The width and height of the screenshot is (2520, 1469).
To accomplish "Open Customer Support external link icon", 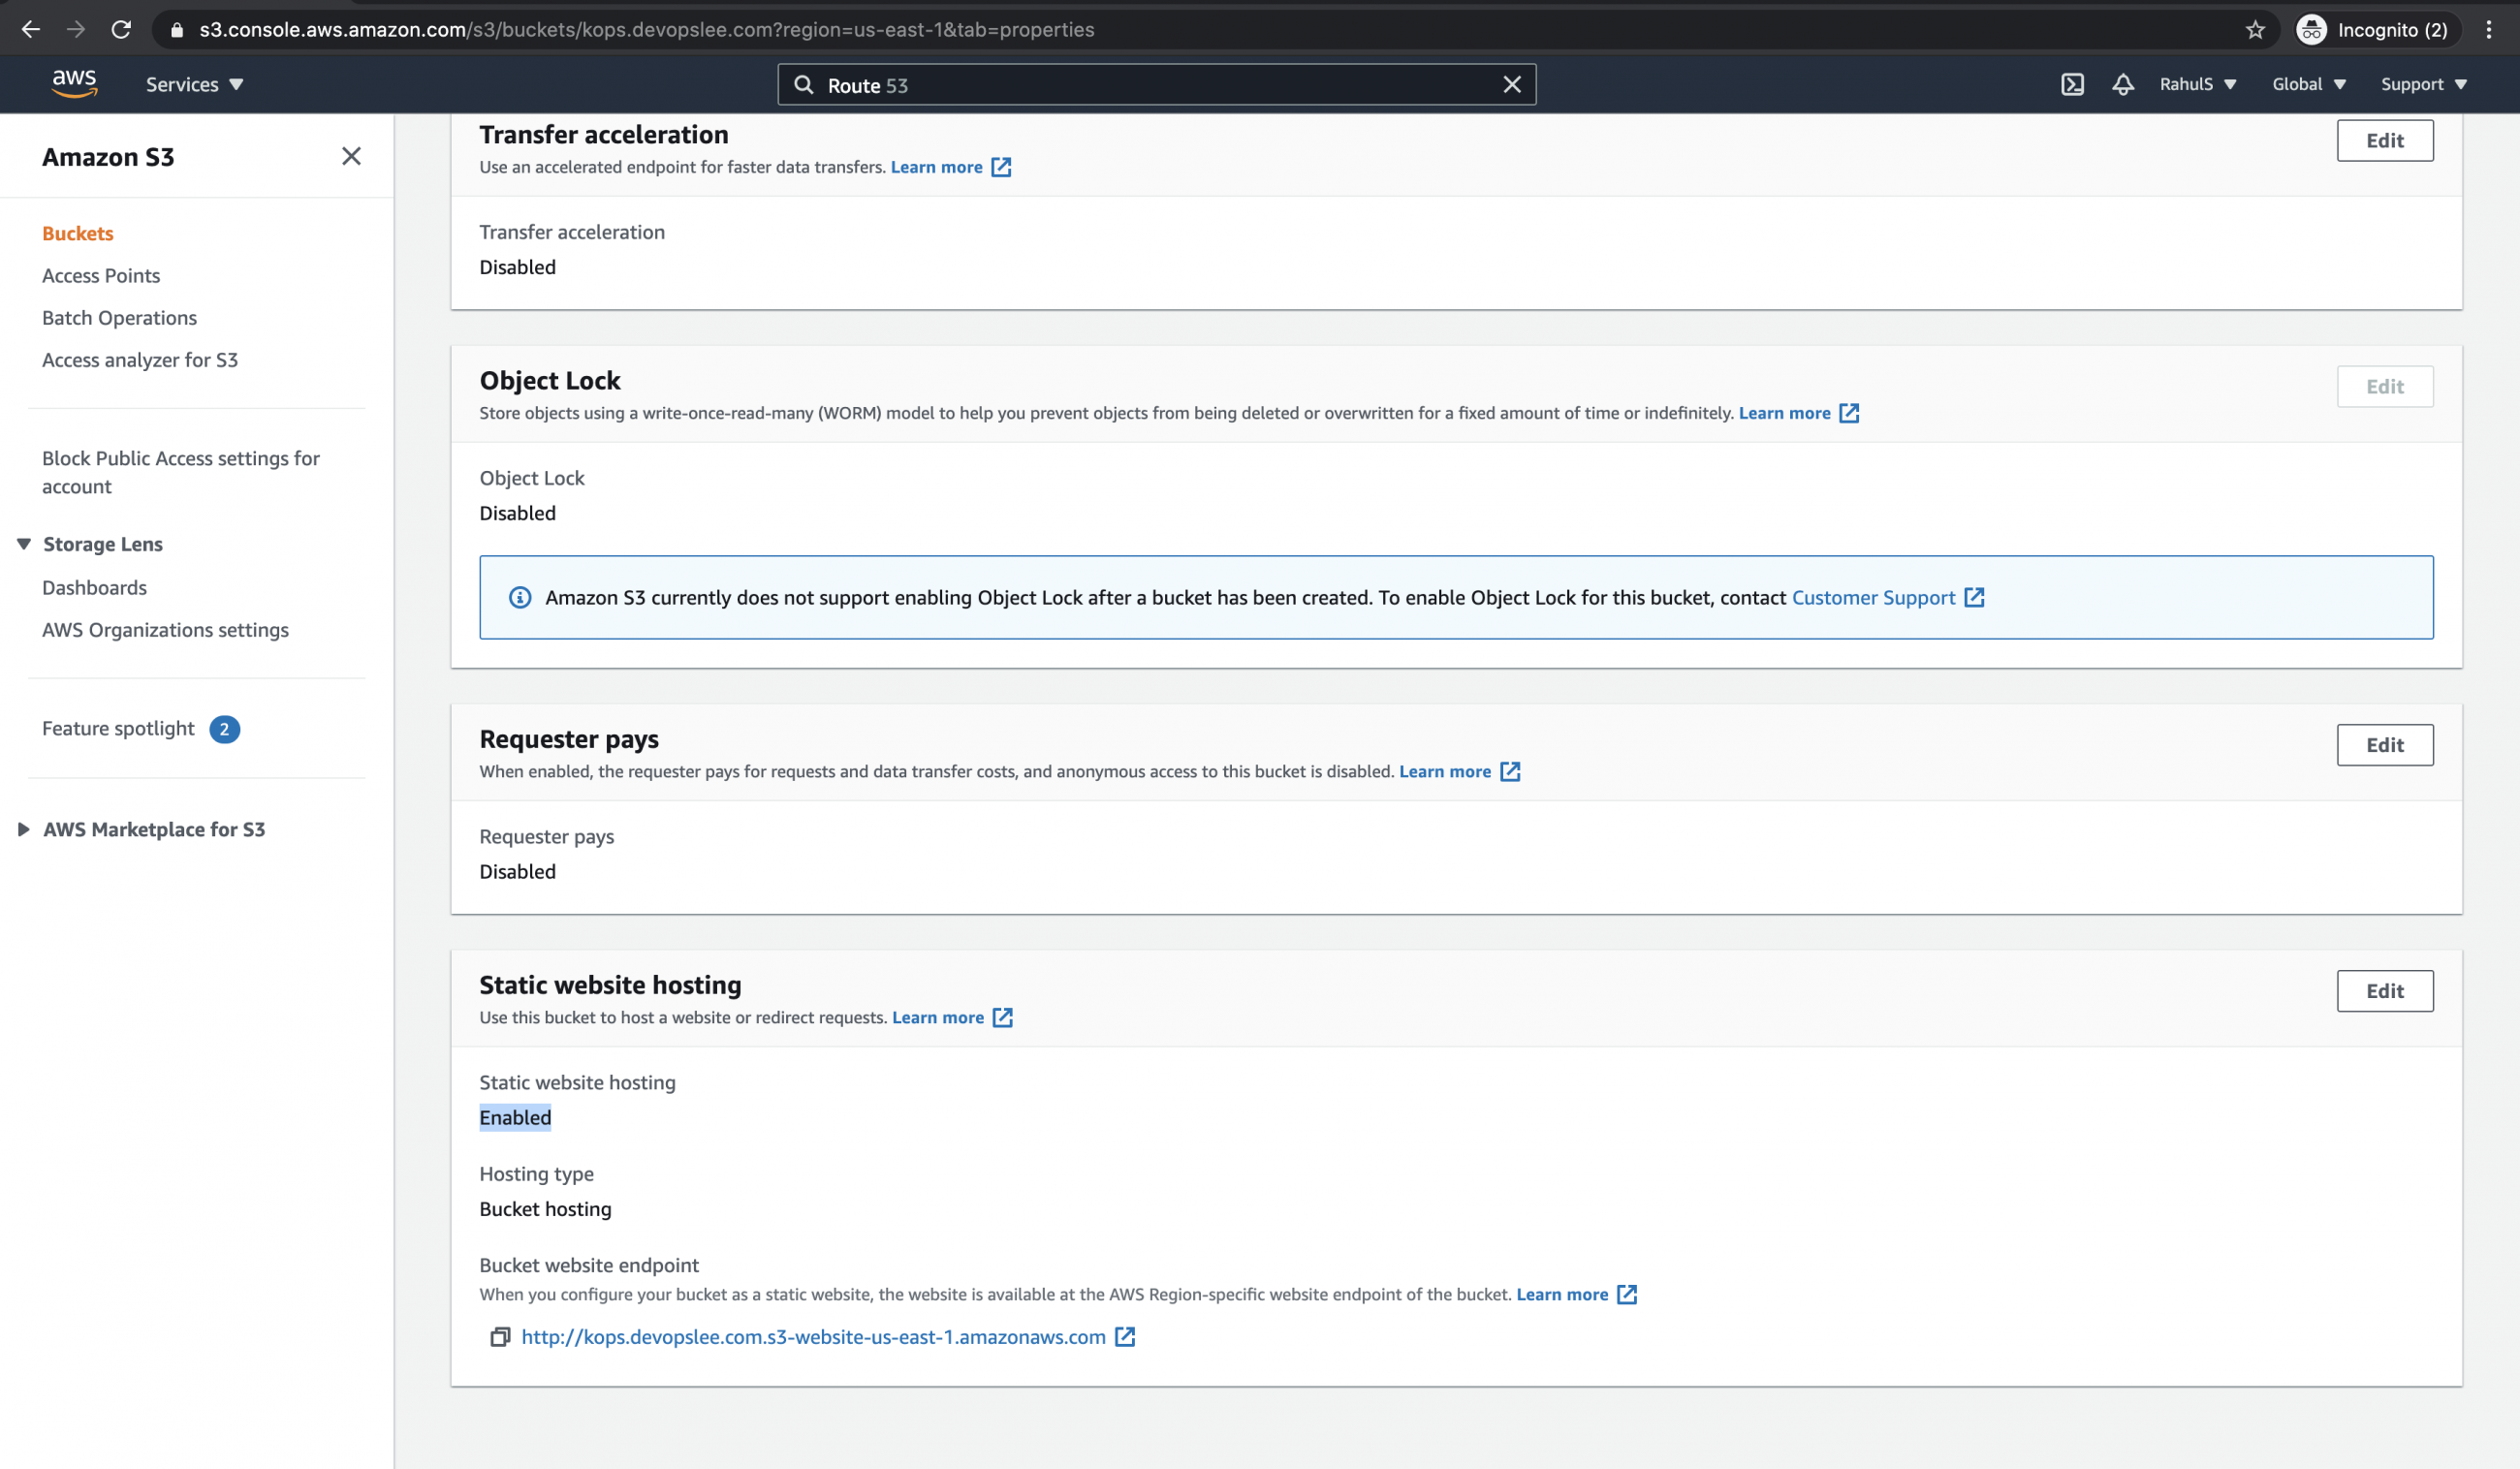I will coord(1973,598).
